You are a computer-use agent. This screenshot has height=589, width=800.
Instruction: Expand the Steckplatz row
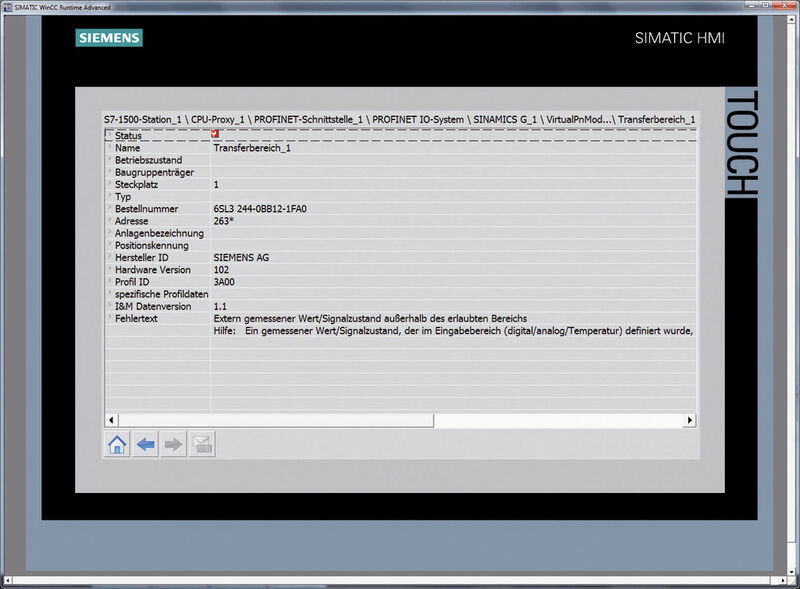coord(109,183)
